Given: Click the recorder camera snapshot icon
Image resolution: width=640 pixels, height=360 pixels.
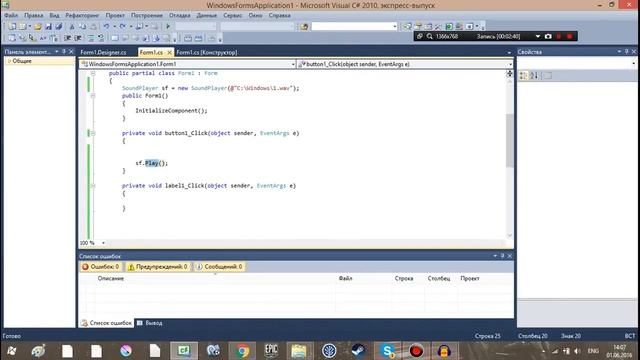Looking at the screenshot, I should click(x=548, y=36).
